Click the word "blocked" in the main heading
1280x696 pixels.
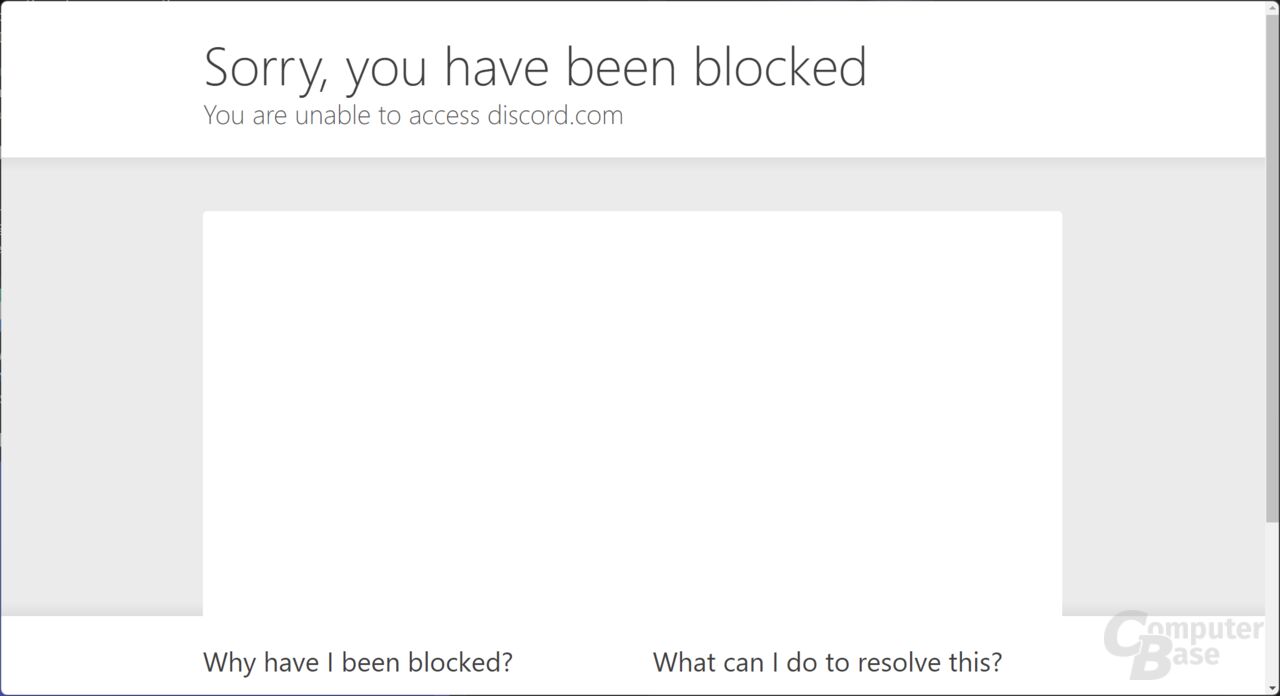click(x=781, y=66)
